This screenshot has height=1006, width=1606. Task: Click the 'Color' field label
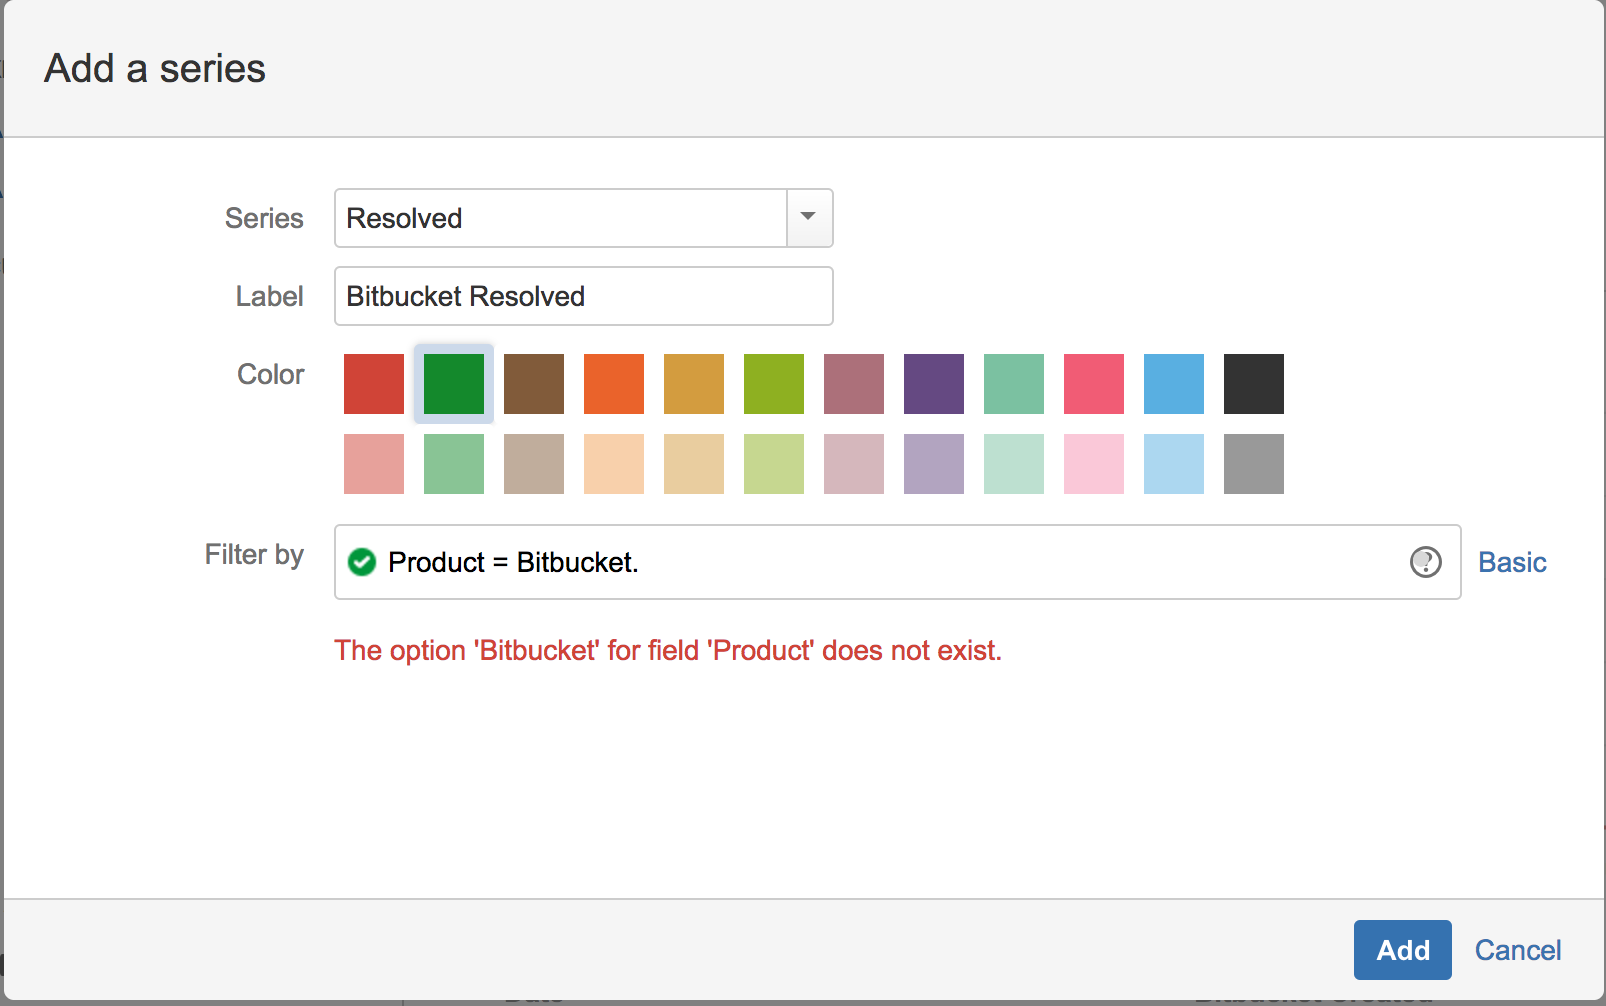270,374
